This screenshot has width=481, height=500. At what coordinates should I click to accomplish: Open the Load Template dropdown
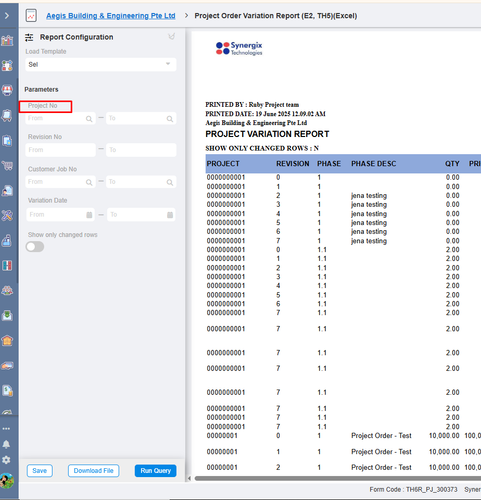101,64
